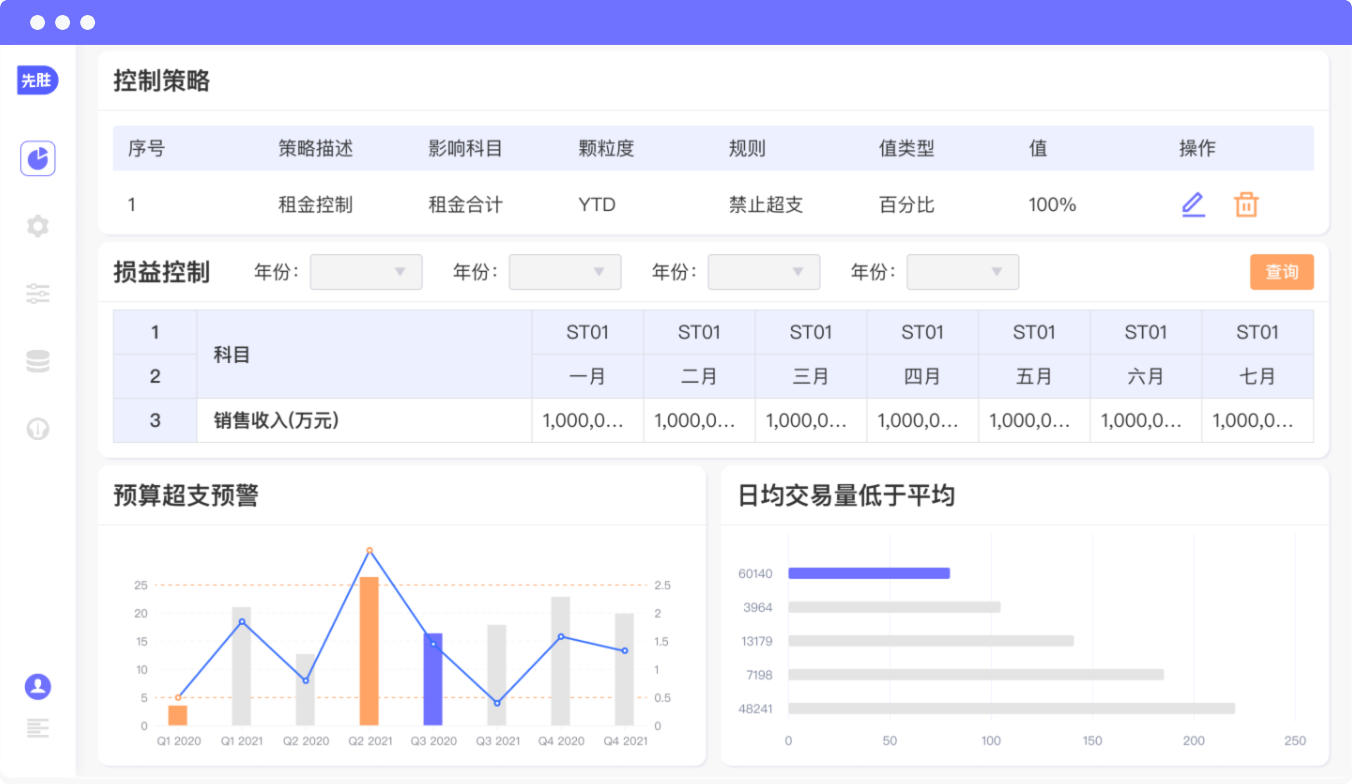The width and height of the screenshot is (1352, 784).
Task: Click the 一月 column header cell
Action: [587, 377]
